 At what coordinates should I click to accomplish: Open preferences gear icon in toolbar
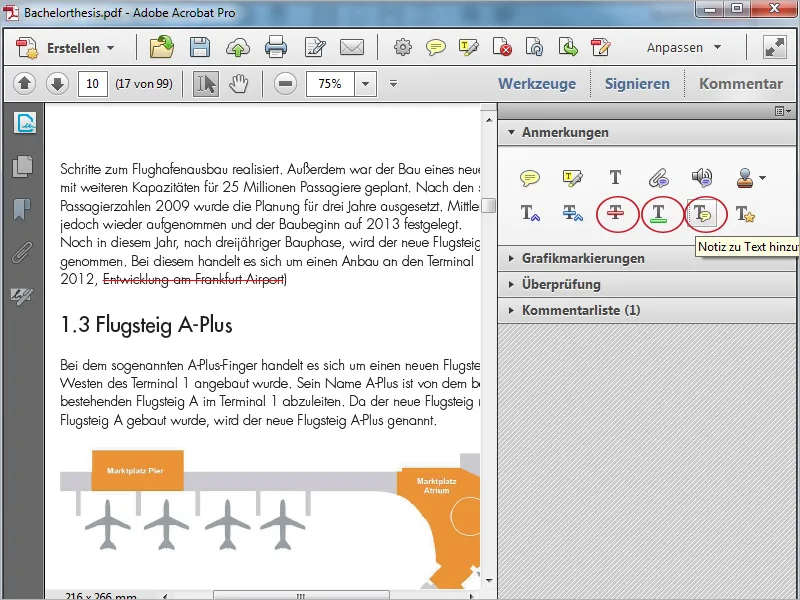[403, 47]
